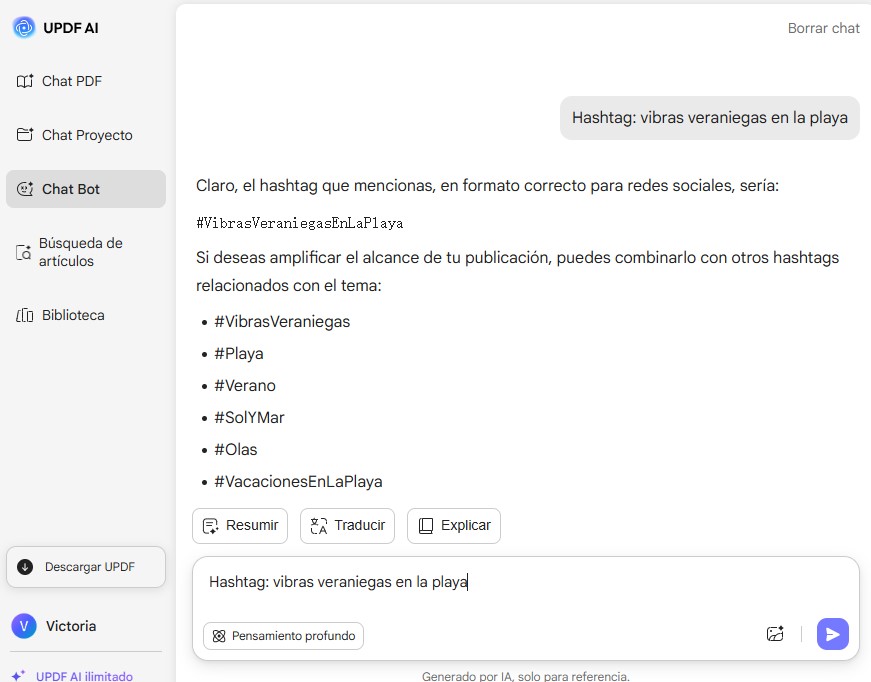Click the UPDF AI logo icon
Viewport: 871px width, 682px height.
[24, 27]
